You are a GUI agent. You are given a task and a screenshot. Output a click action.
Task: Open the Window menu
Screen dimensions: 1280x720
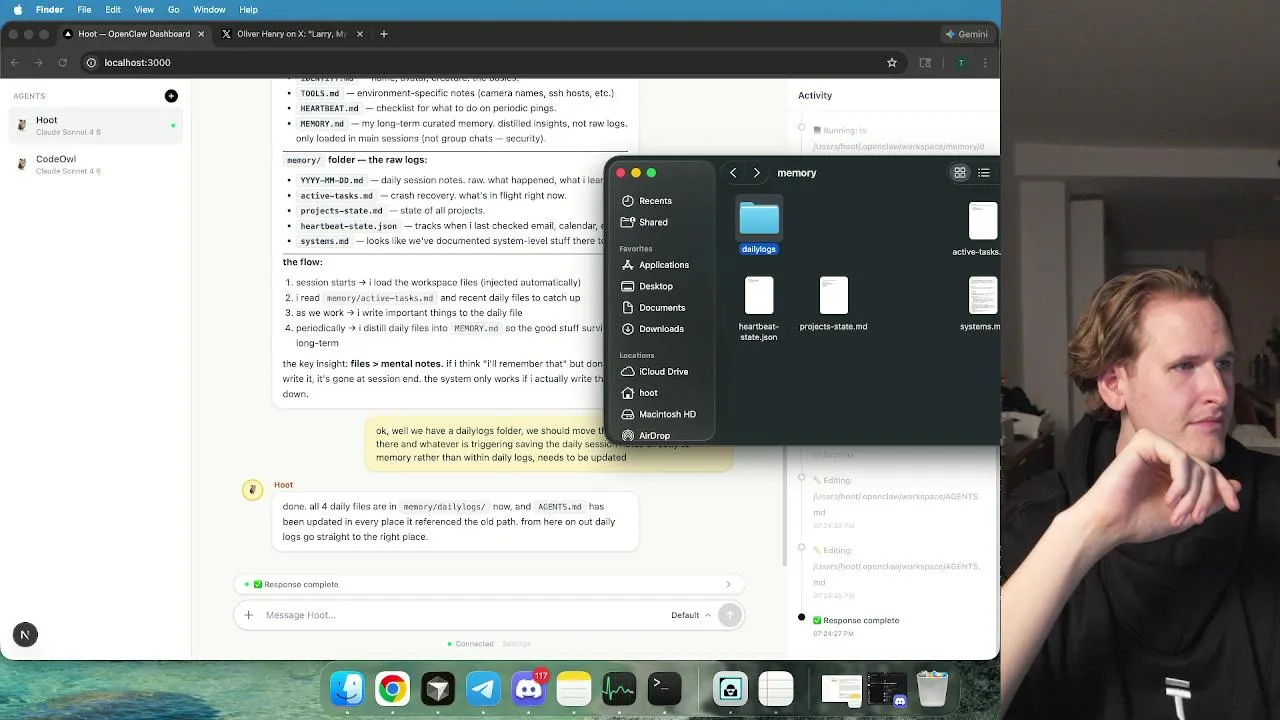click(209, 9)
